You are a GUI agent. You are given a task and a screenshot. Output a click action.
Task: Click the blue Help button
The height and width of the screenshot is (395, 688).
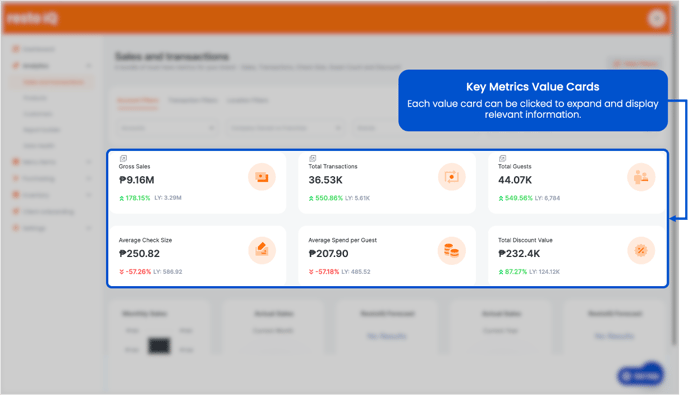pyautogui.click(x=641, y=376)
